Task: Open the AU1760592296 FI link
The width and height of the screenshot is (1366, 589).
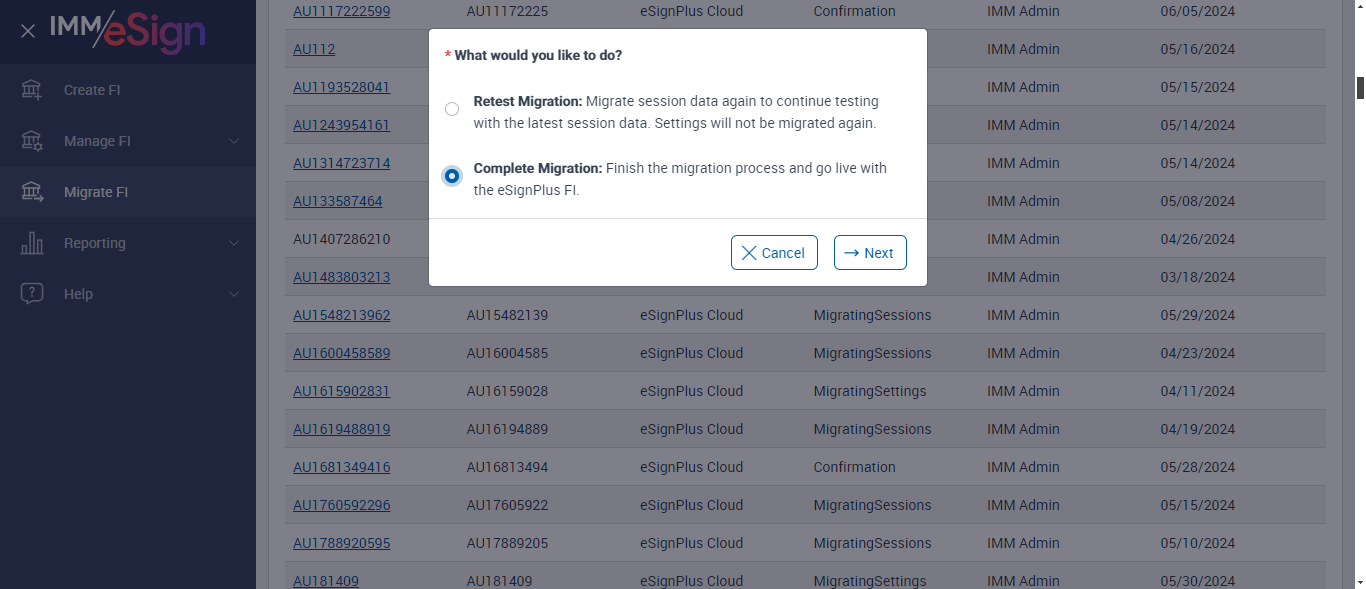Action: coord(341,505)
